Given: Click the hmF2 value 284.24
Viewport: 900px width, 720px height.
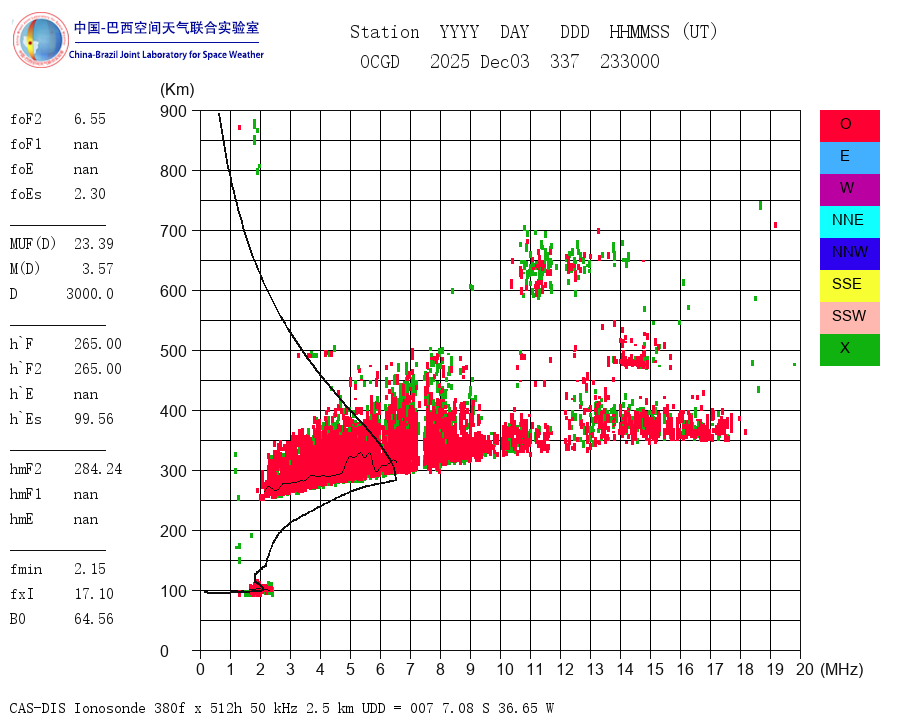Looking at the screenshot, I should click(x=98, y=469).
